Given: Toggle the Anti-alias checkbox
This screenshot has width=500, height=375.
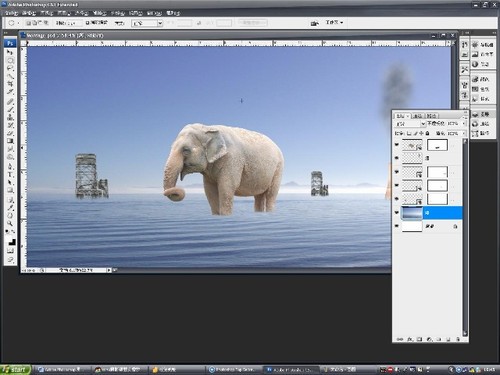Looking at the screenshot, I should (88, 23).
